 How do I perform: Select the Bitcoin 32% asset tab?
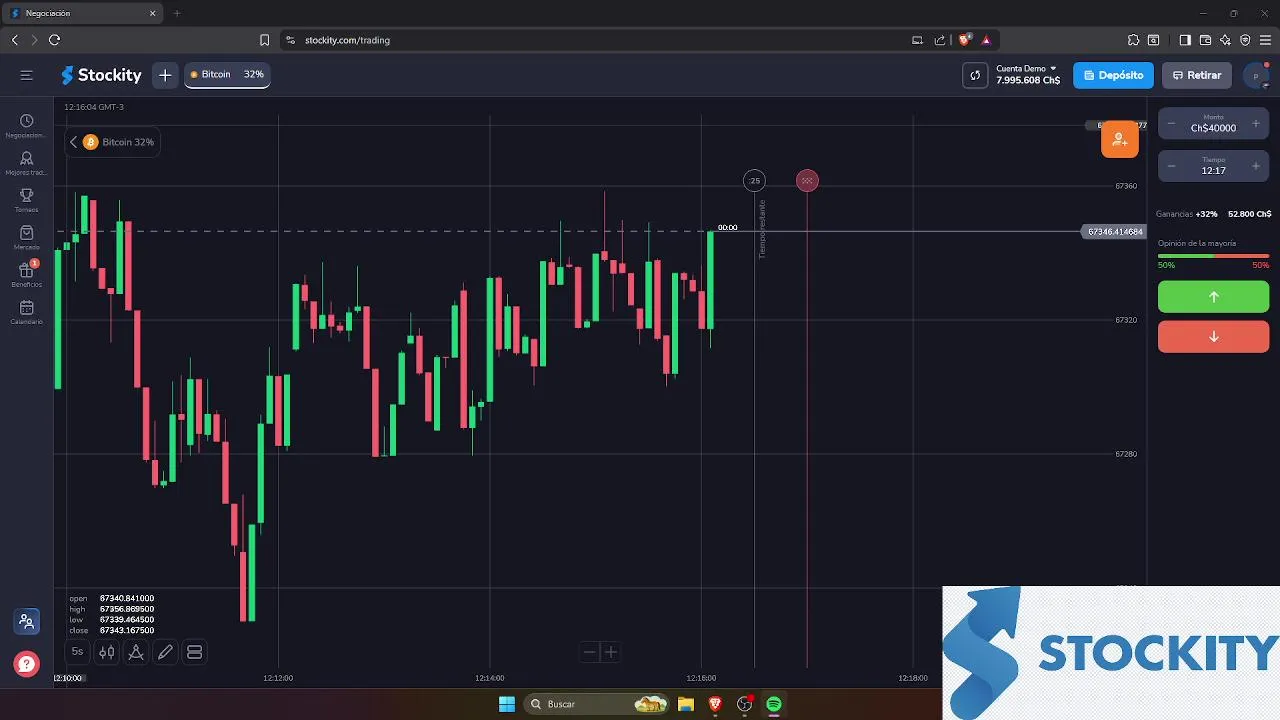pos(227,75)
